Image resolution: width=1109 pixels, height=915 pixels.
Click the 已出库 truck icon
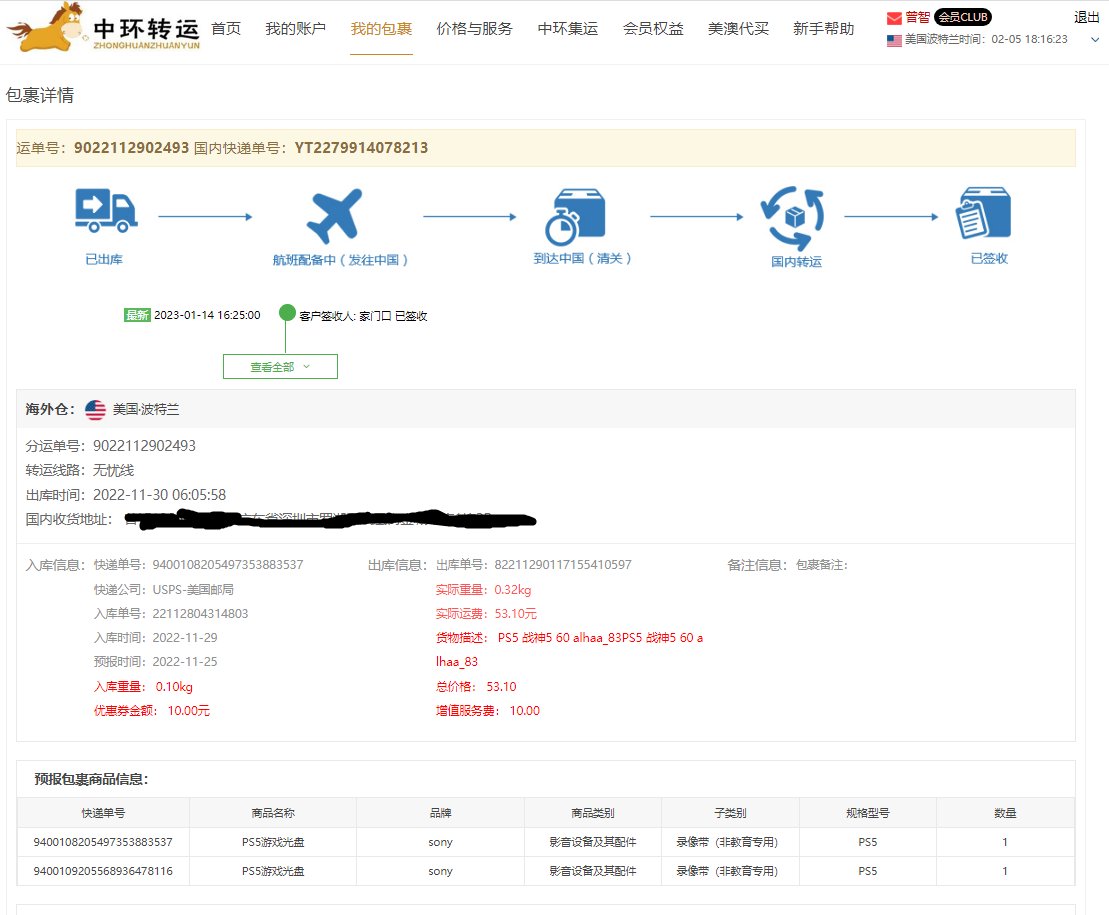tap(106, 210)
